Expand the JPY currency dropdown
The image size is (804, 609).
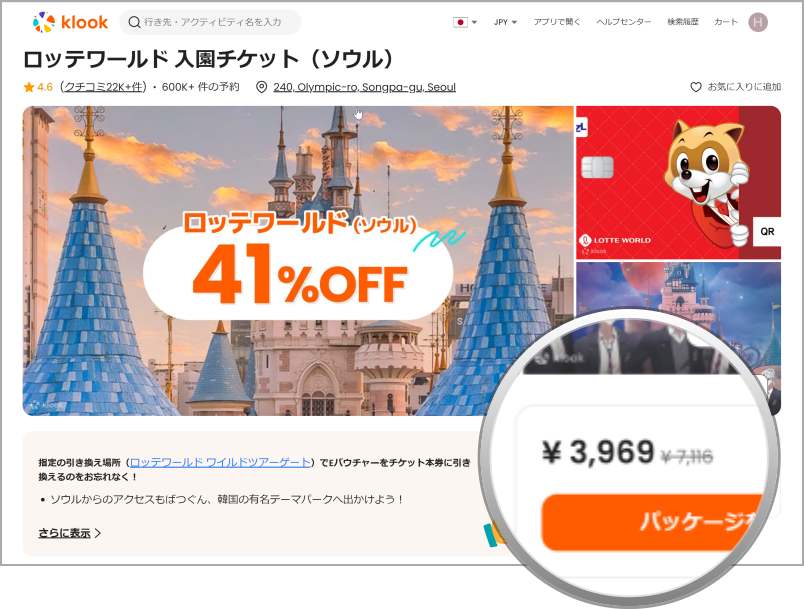(x=505, y=22)
